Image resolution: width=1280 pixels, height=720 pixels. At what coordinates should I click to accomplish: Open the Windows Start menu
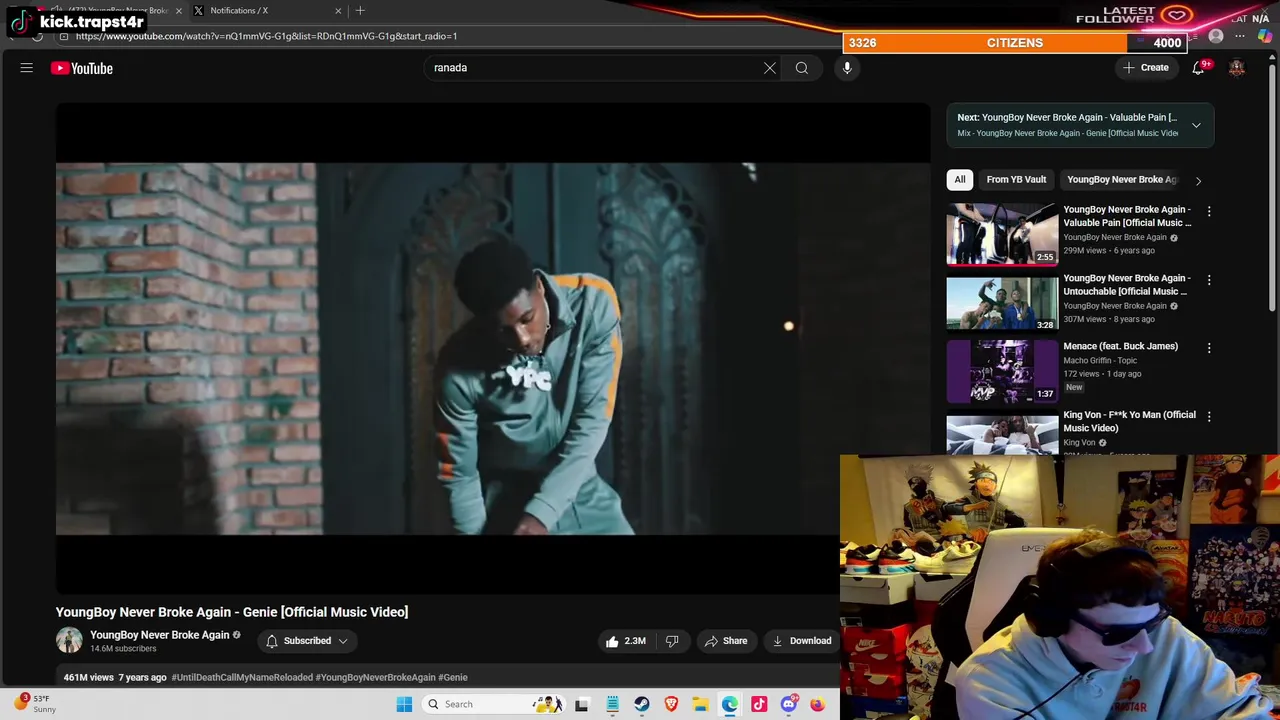pyautogui.click(x=404, y=704)
